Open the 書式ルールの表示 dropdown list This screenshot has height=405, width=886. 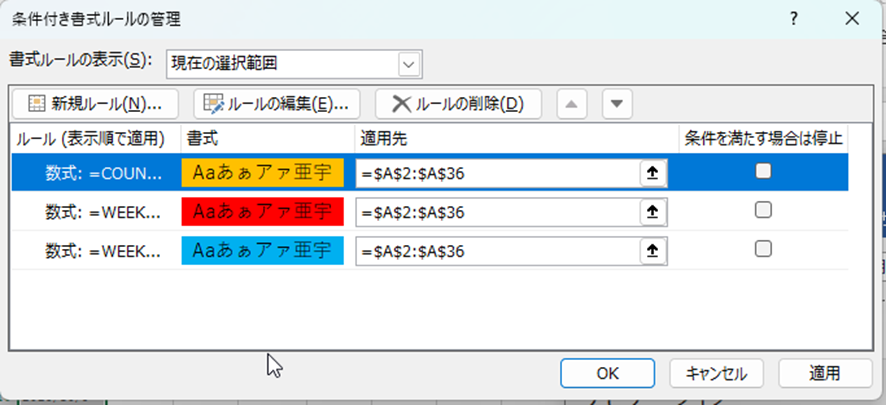click(408, 64)
